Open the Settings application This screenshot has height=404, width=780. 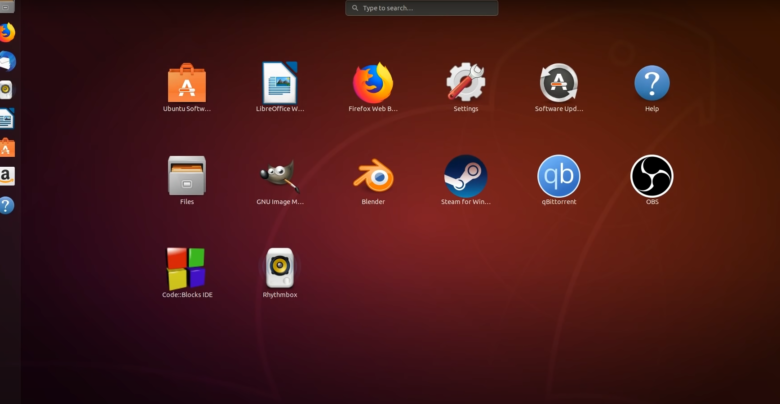[466, 82]
